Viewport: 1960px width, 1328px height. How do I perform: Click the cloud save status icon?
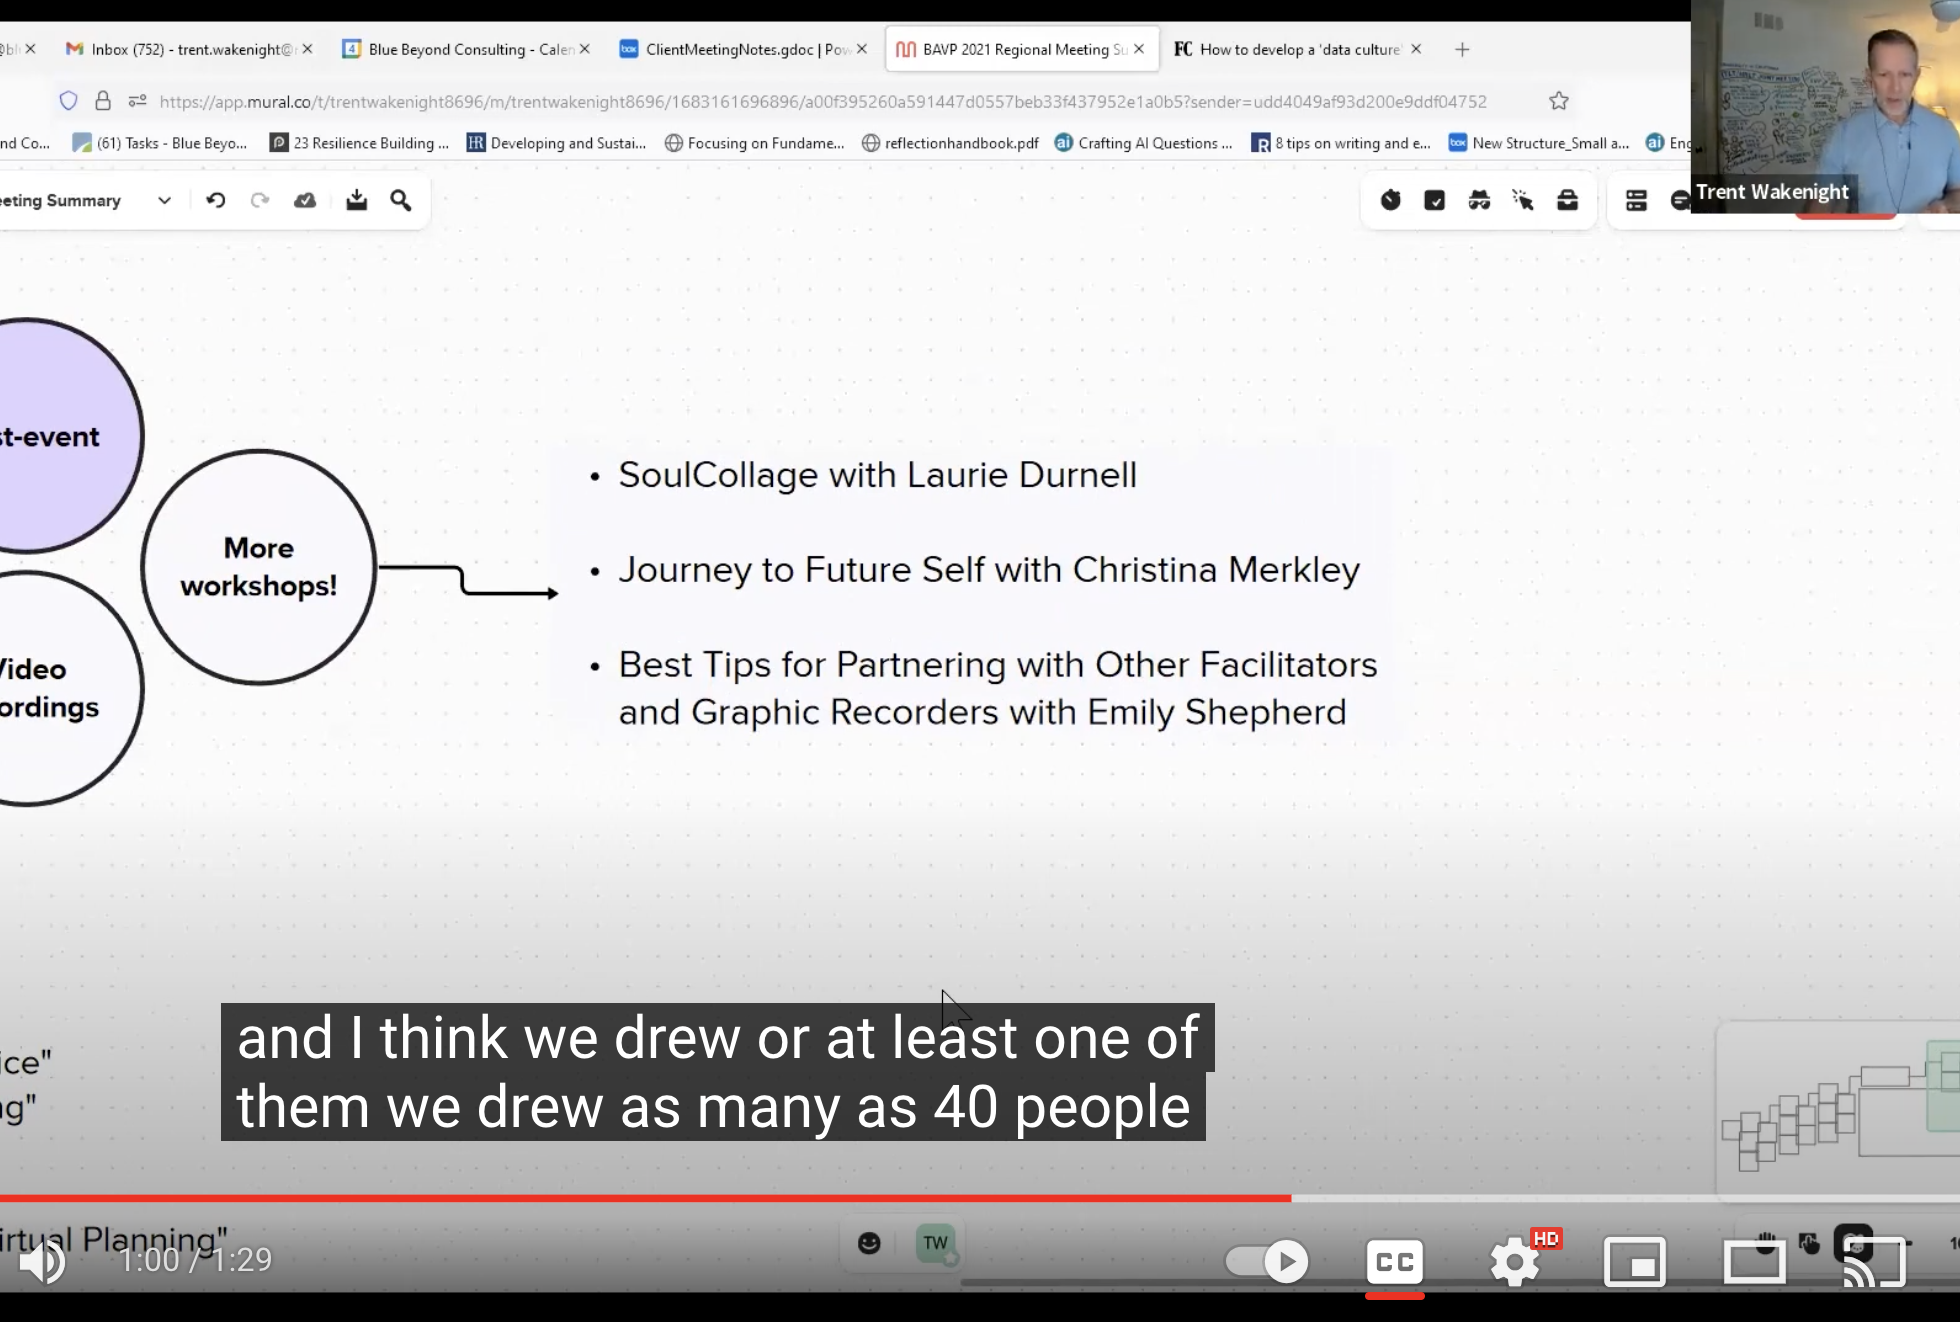click(x=305, y=201)
